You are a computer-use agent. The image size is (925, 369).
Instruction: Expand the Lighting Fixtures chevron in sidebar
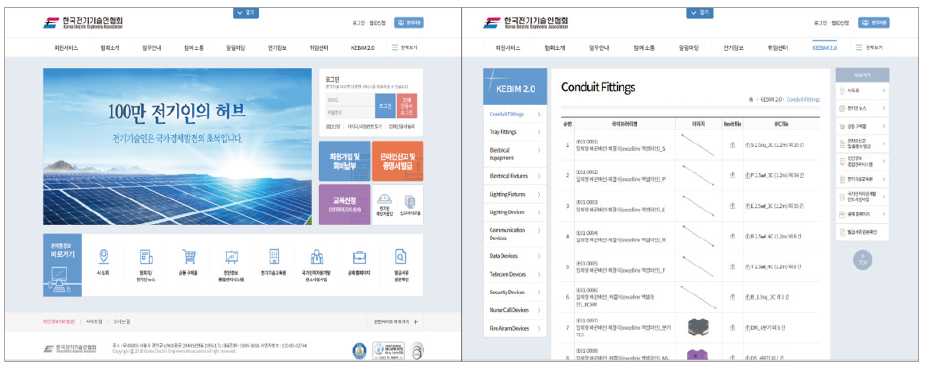click(539, 194)
